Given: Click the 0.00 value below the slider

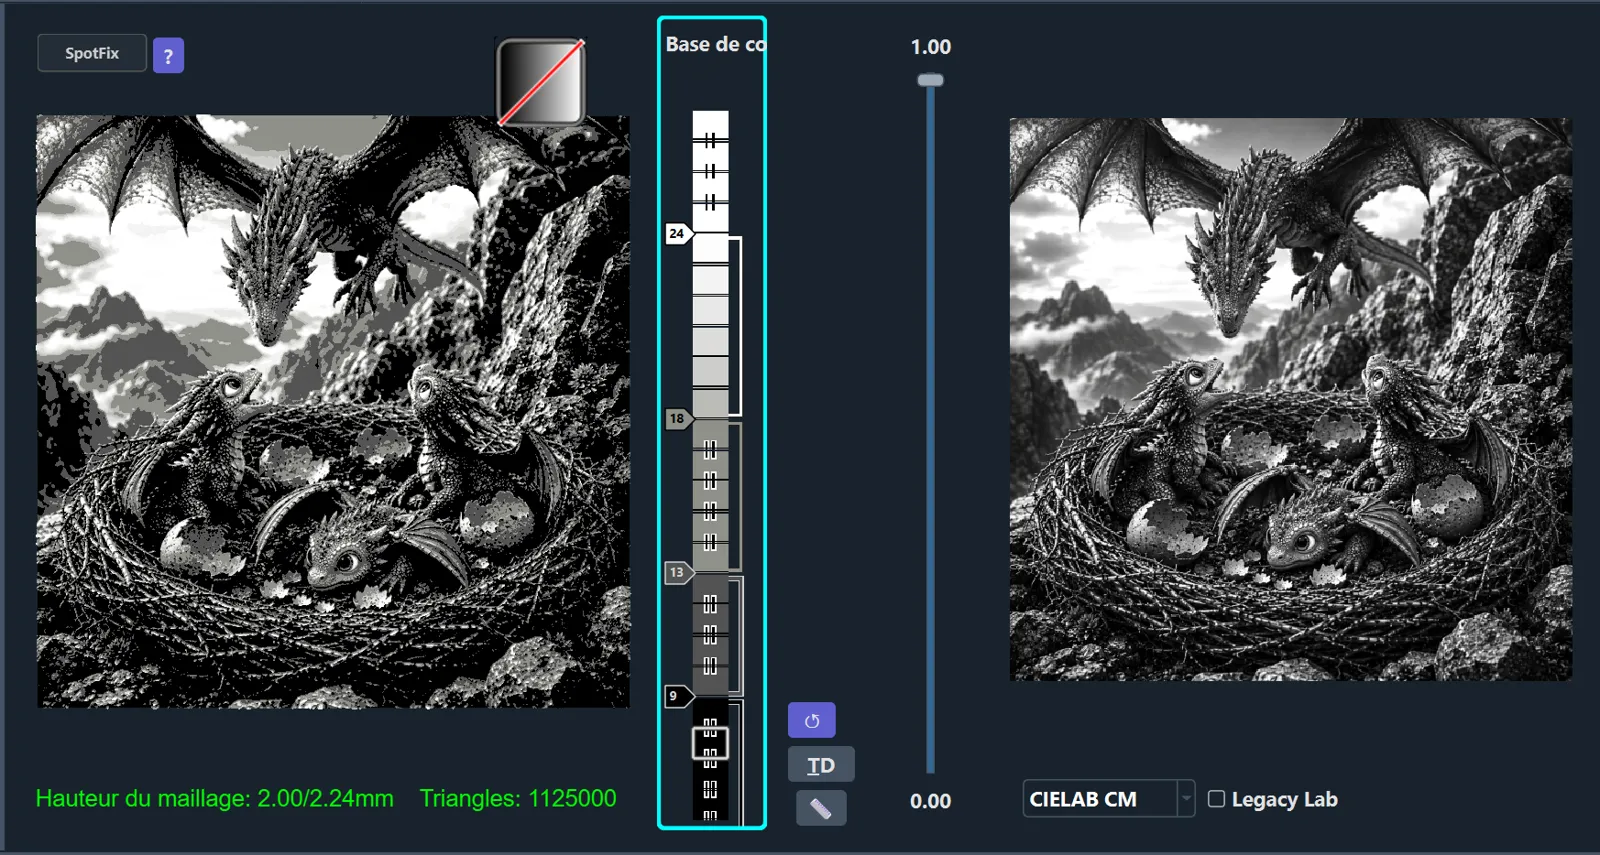Looking at the screenshot, I should coord(930,801).
